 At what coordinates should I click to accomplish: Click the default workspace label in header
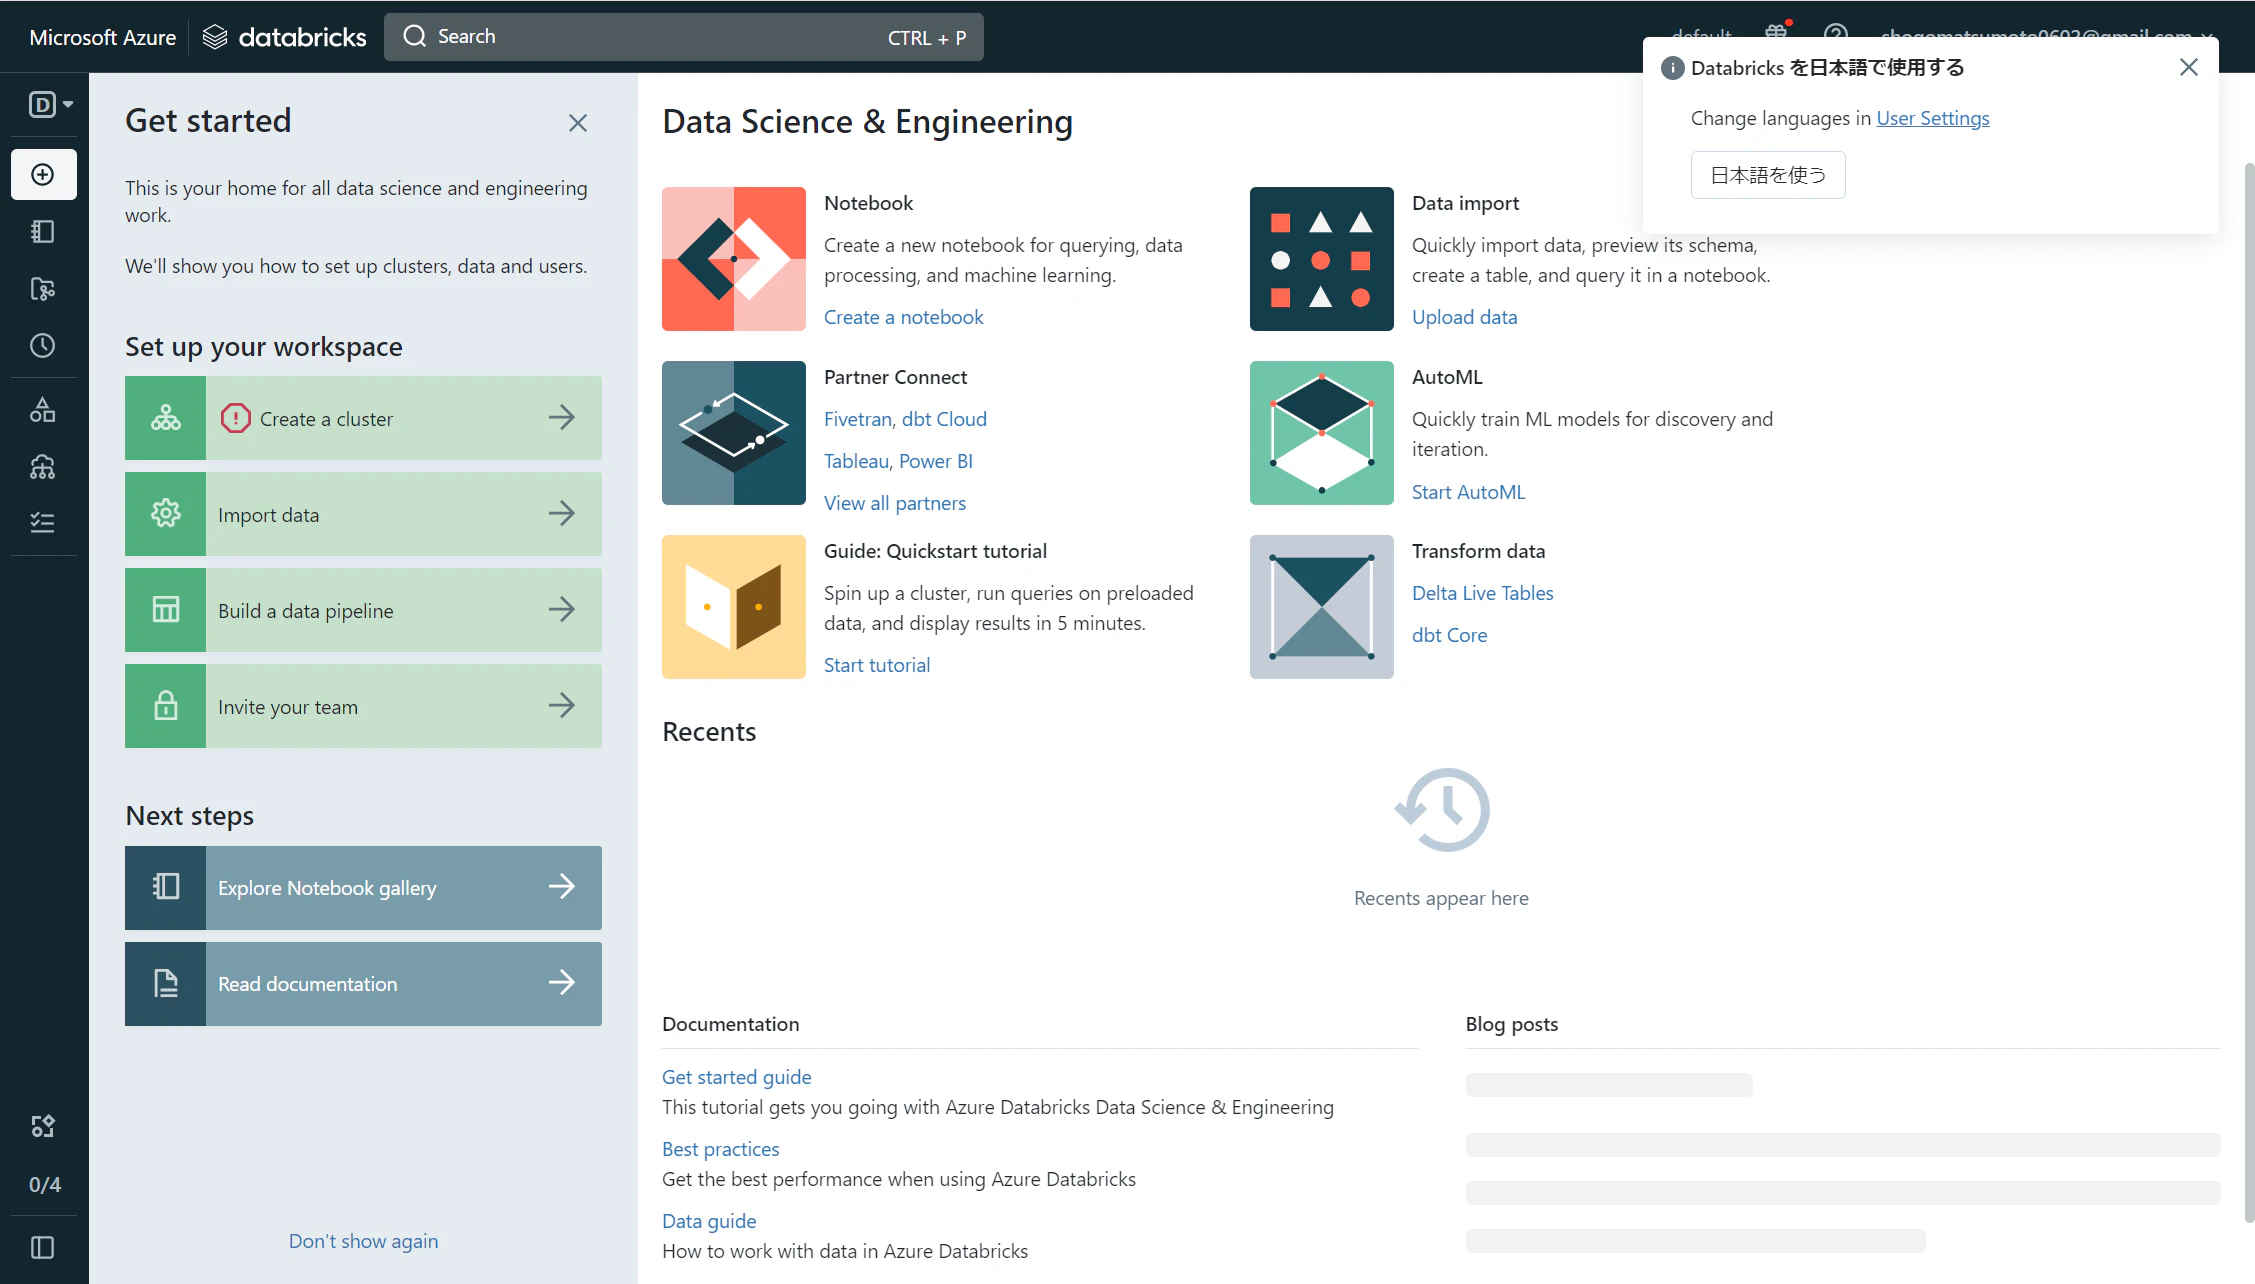click(x=1701, y=33)
